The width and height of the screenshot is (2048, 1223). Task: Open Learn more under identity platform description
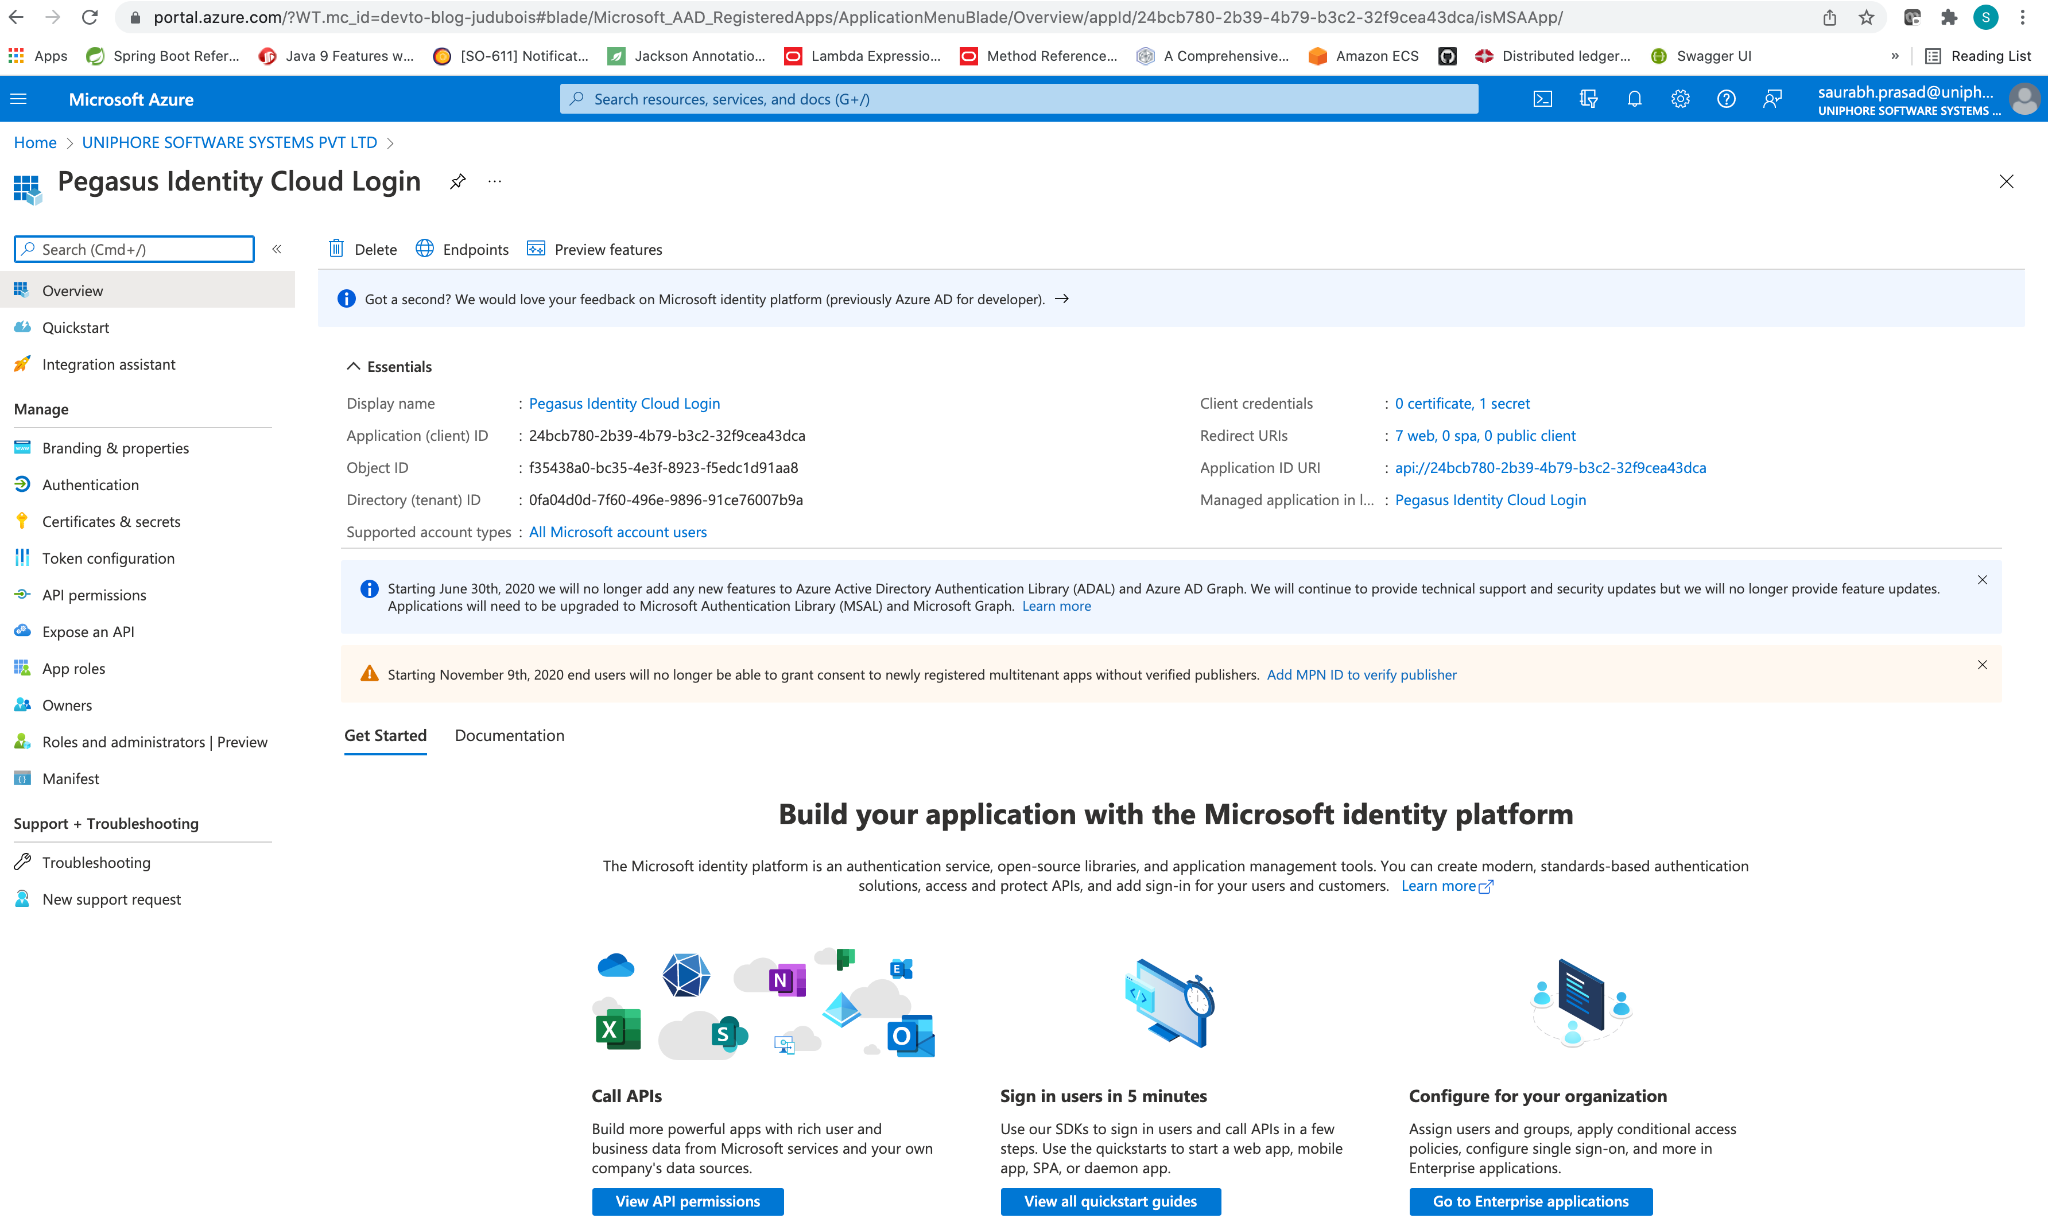pos(1447,886)
